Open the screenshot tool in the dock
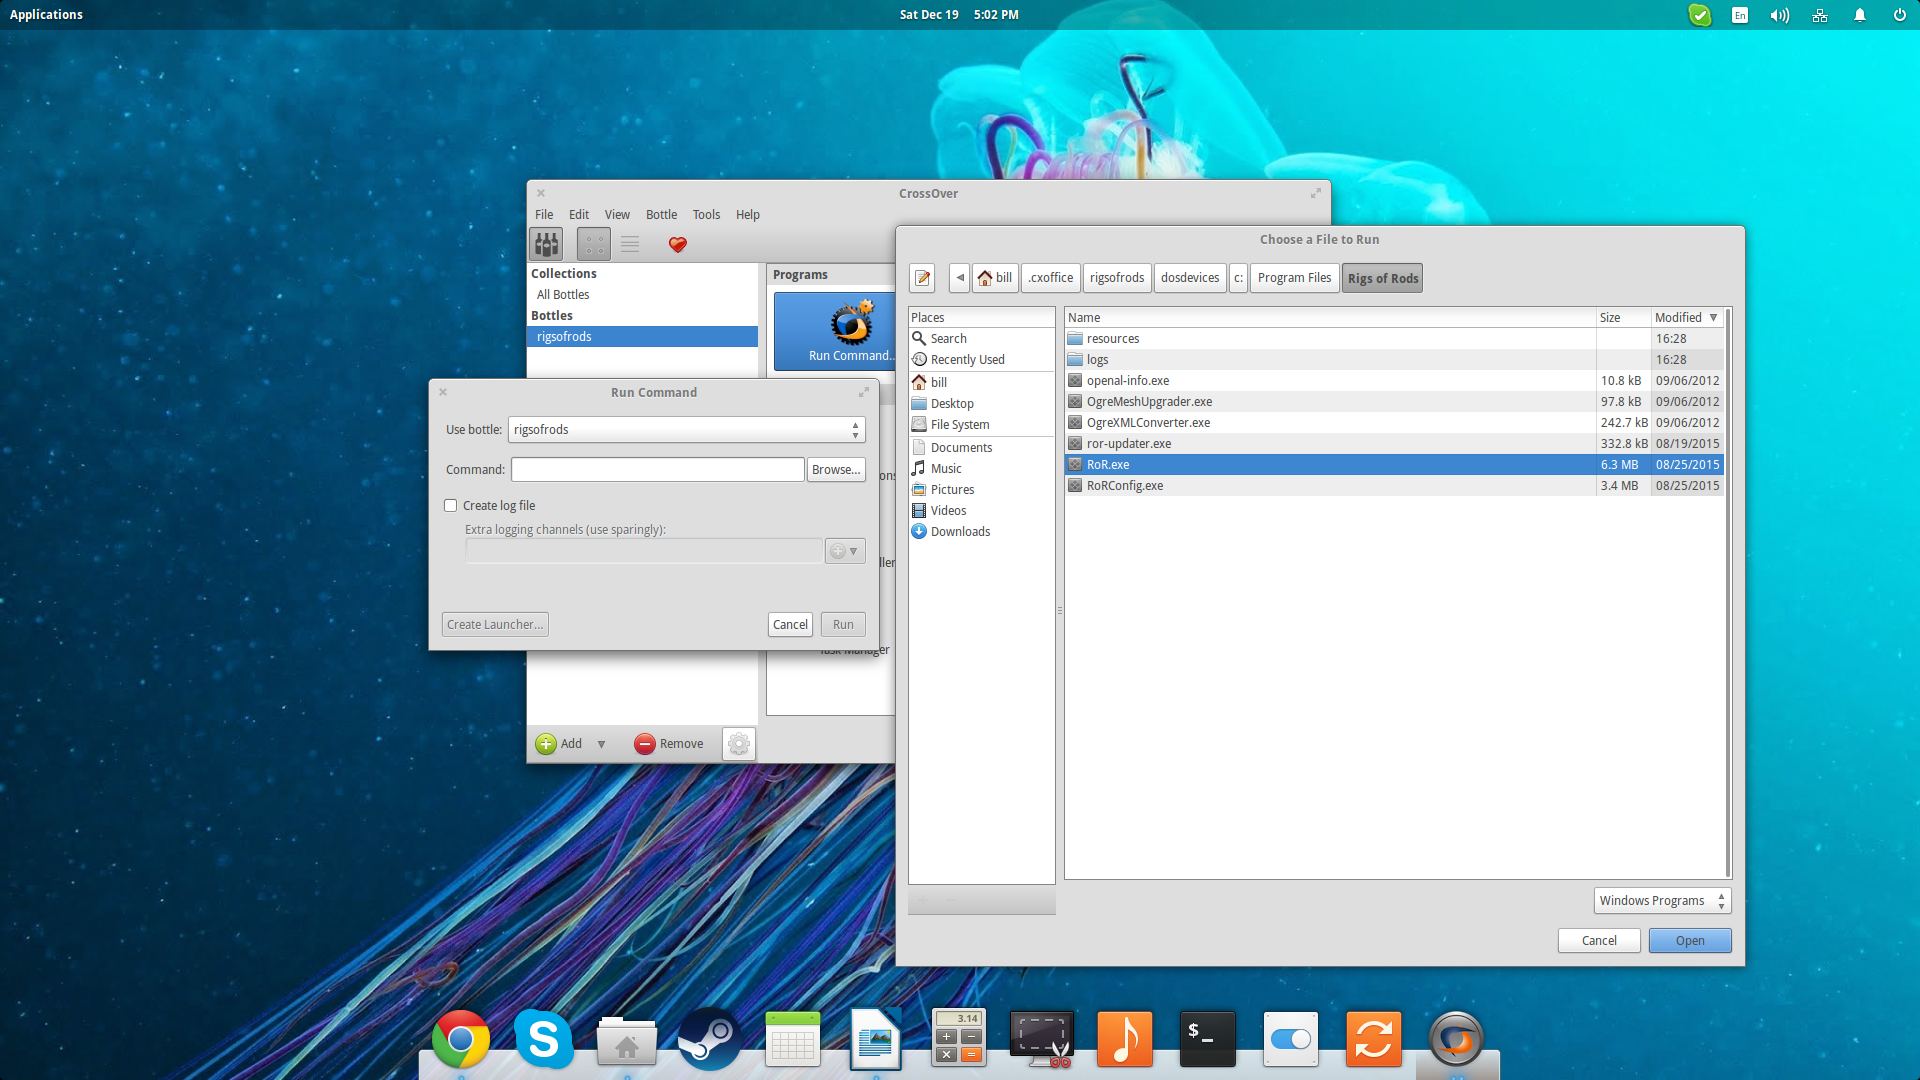Viewport: 1920px width, 1080px height. [1042, 1040]
